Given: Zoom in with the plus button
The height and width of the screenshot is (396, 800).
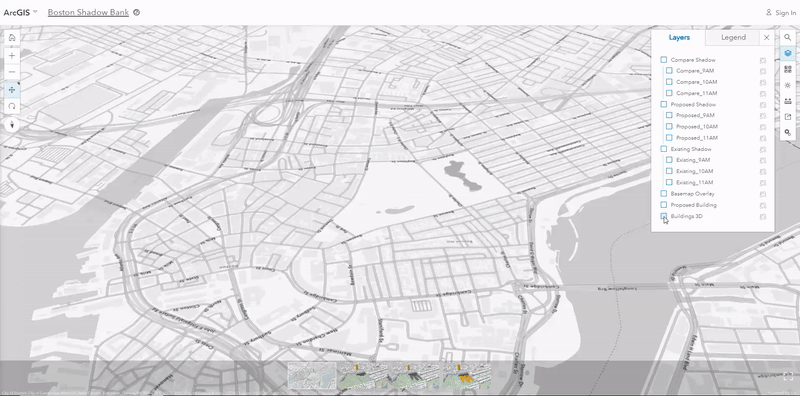Looking at the screenshot, I should pos(12,55).
